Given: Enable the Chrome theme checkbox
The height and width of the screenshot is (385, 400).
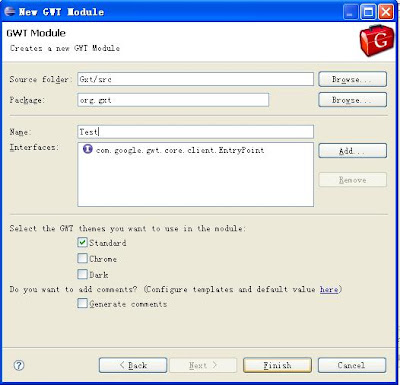Looking at the screenshot, I should coord(82,258).
